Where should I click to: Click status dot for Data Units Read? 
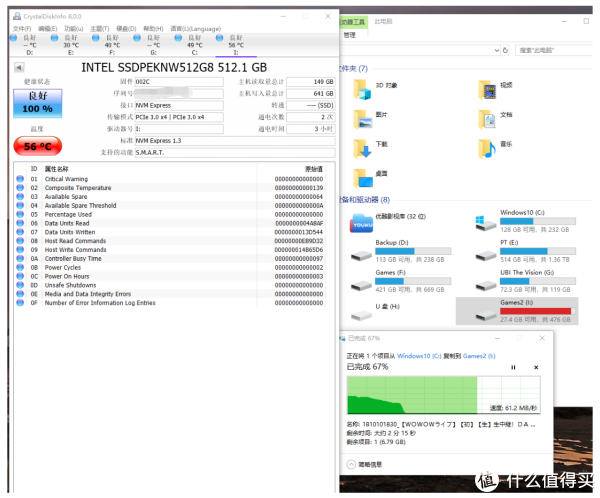[20, 223]
